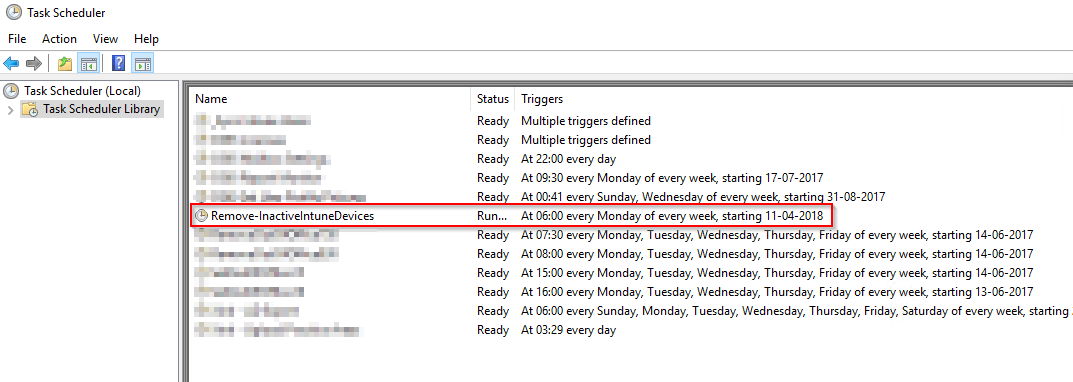Select Task Scheduler Library tree item
This screenshot has width=1073, height=382.
tap(101, 109)
